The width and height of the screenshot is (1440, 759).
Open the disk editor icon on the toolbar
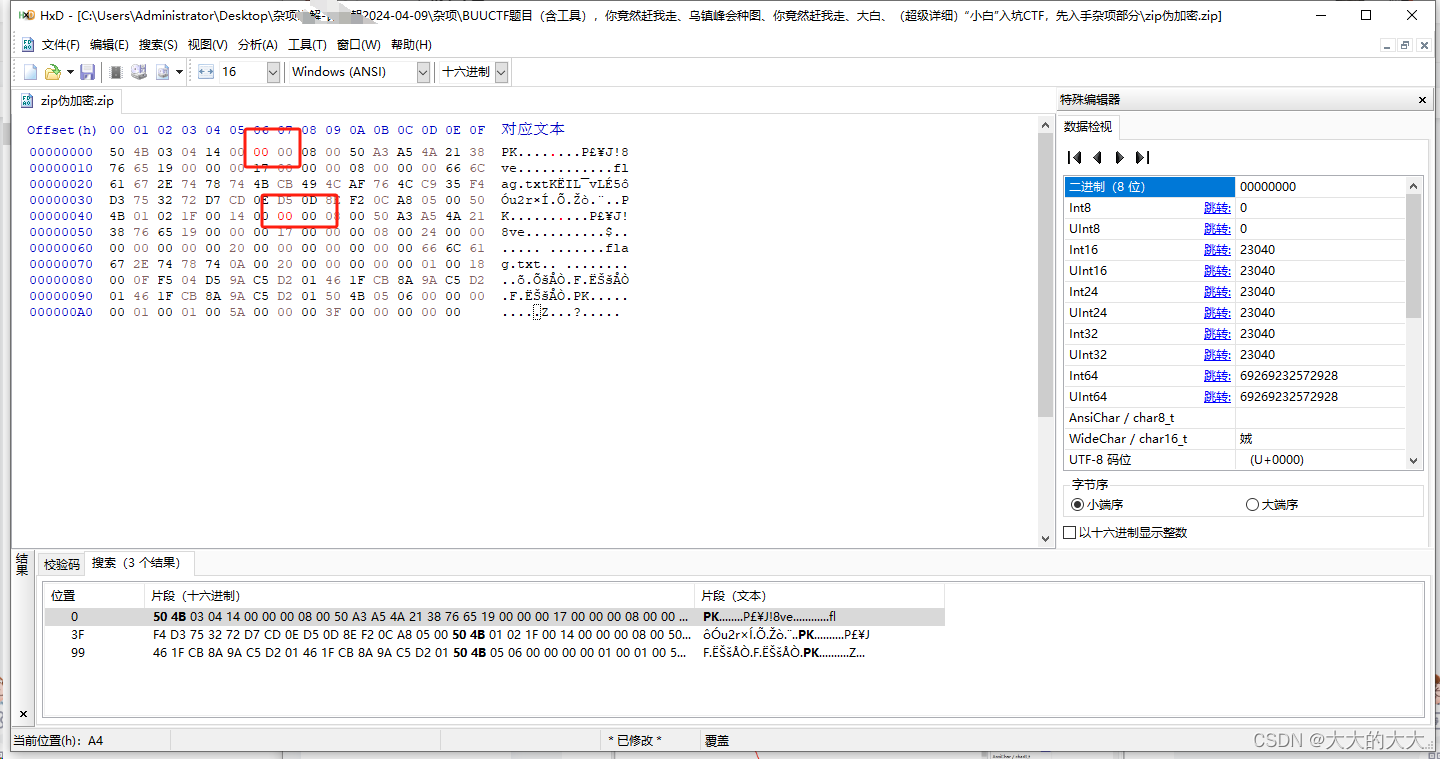[x=140, y=71]
